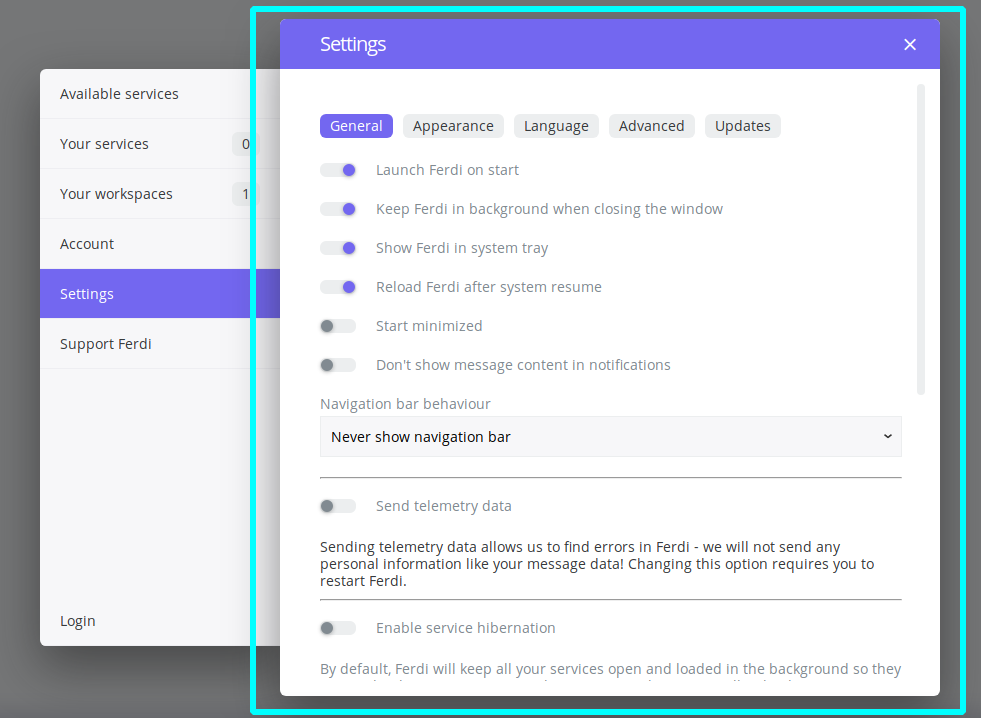Switch to the Appearance tab
981x718 pixels.
[x=453, y=126]
